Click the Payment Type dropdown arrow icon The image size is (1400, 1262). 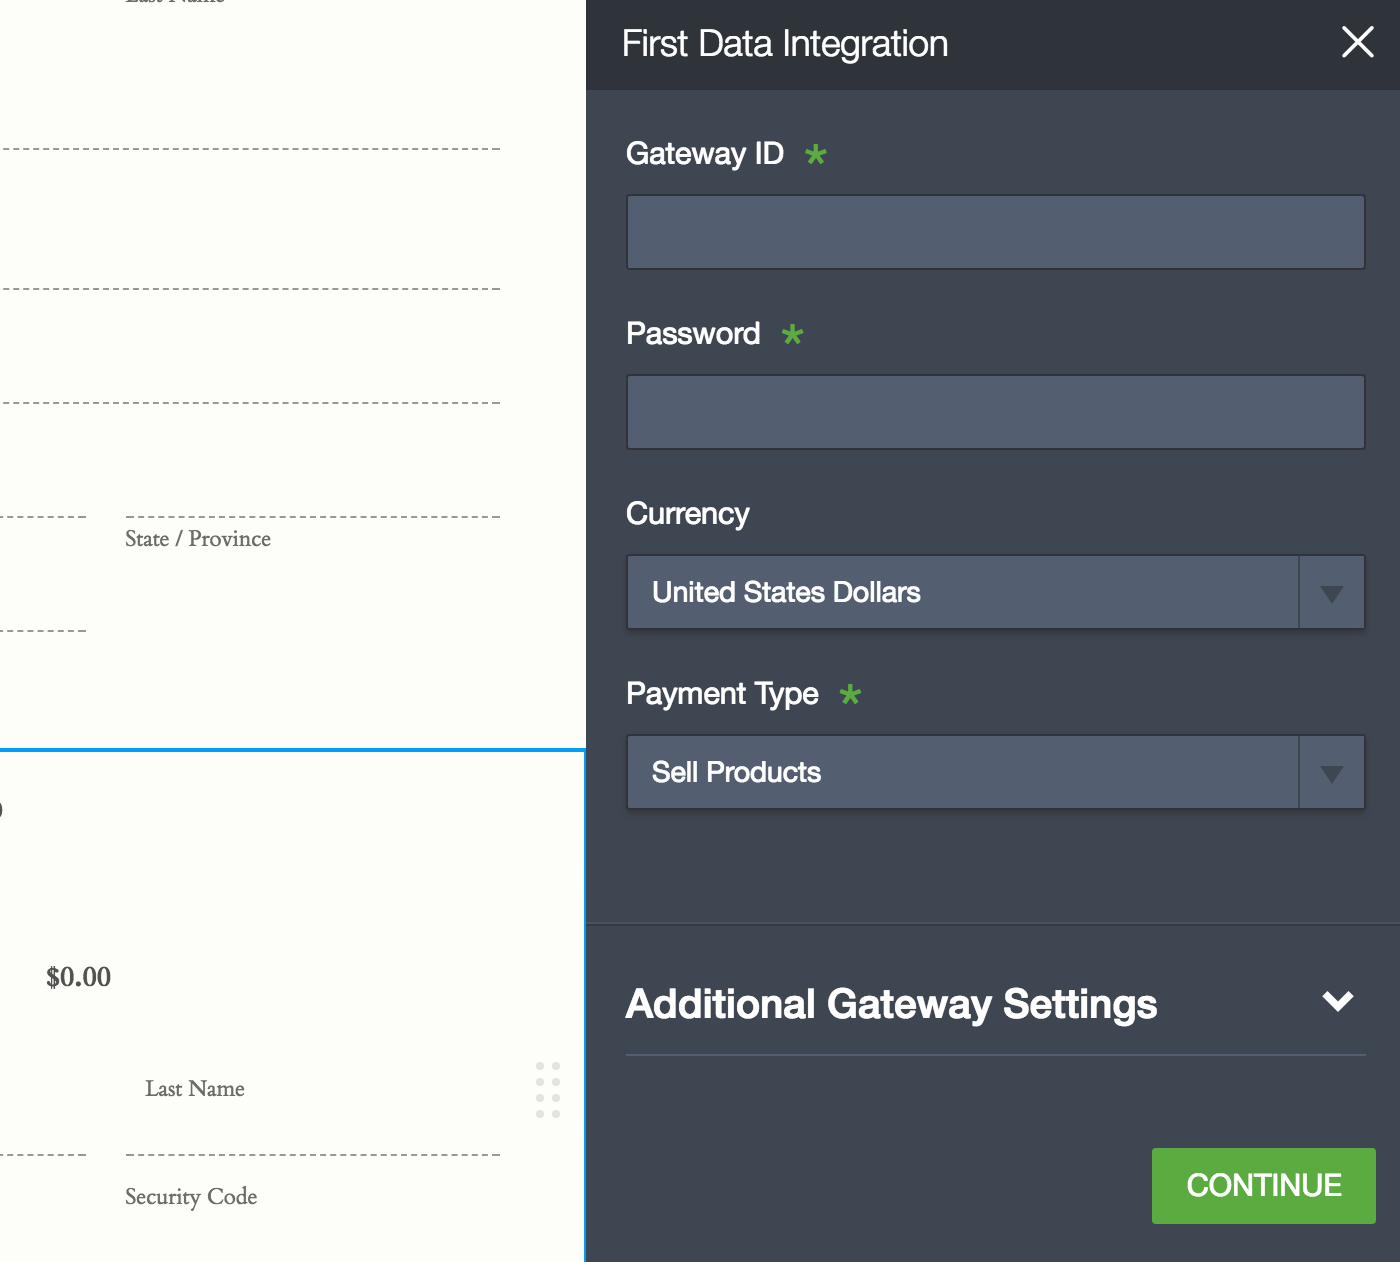point(1331,773)
